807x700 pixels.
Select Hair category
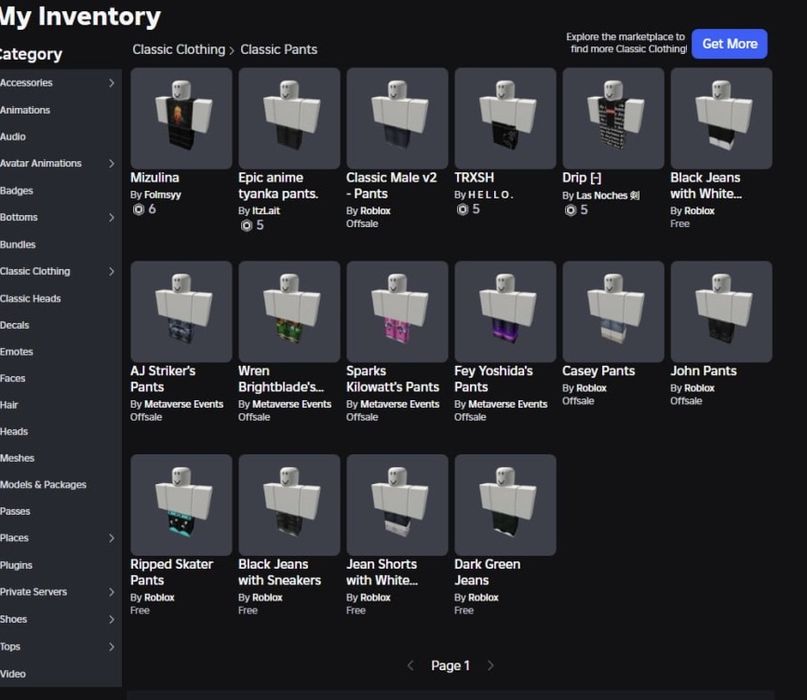click(9, 405)
